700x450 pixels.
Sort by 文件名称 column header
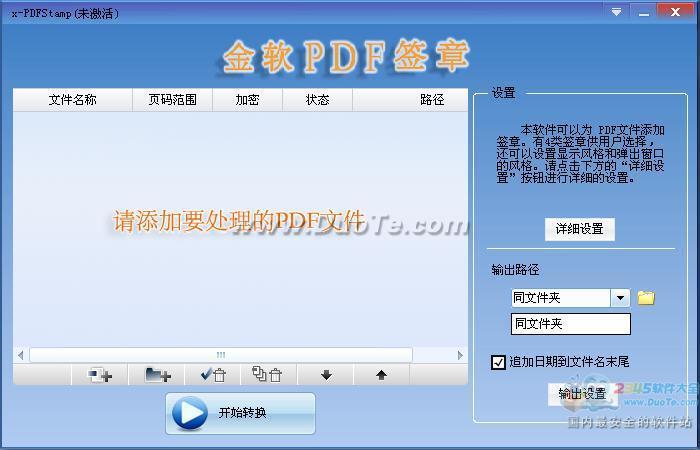73,100
